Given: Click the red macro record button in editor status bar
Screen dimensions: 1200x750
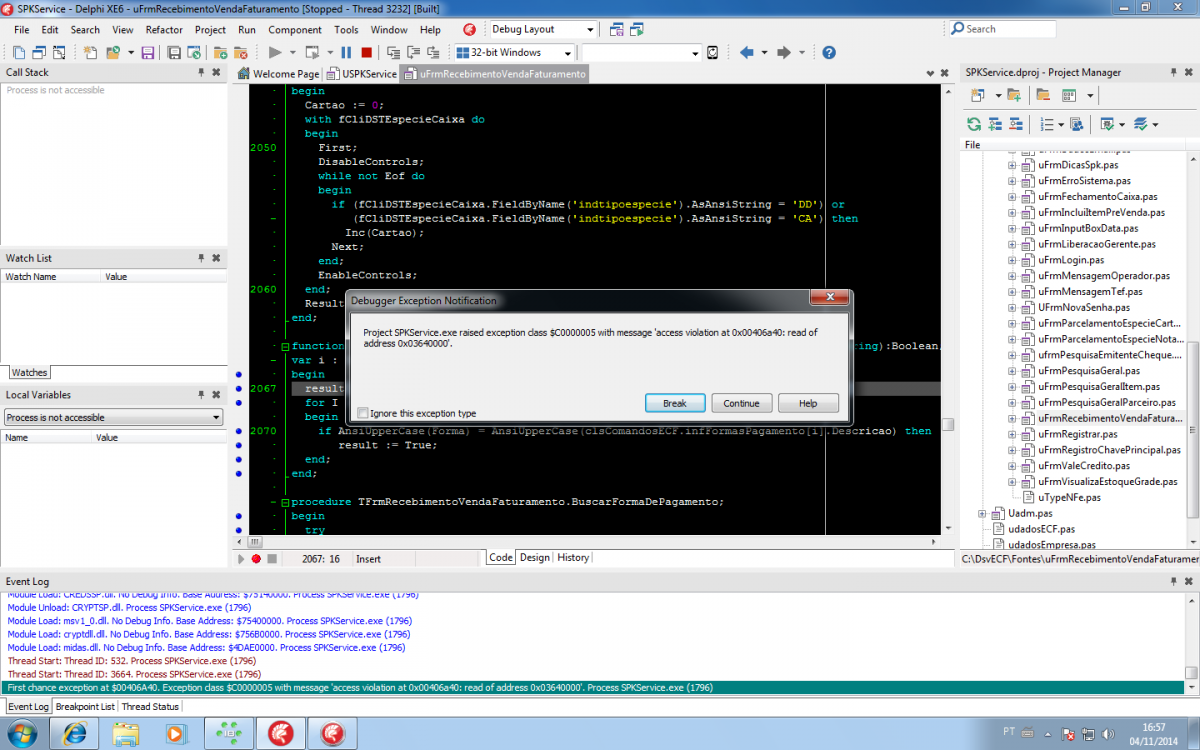Looking at the screenshot, I should tap(257, 559).
